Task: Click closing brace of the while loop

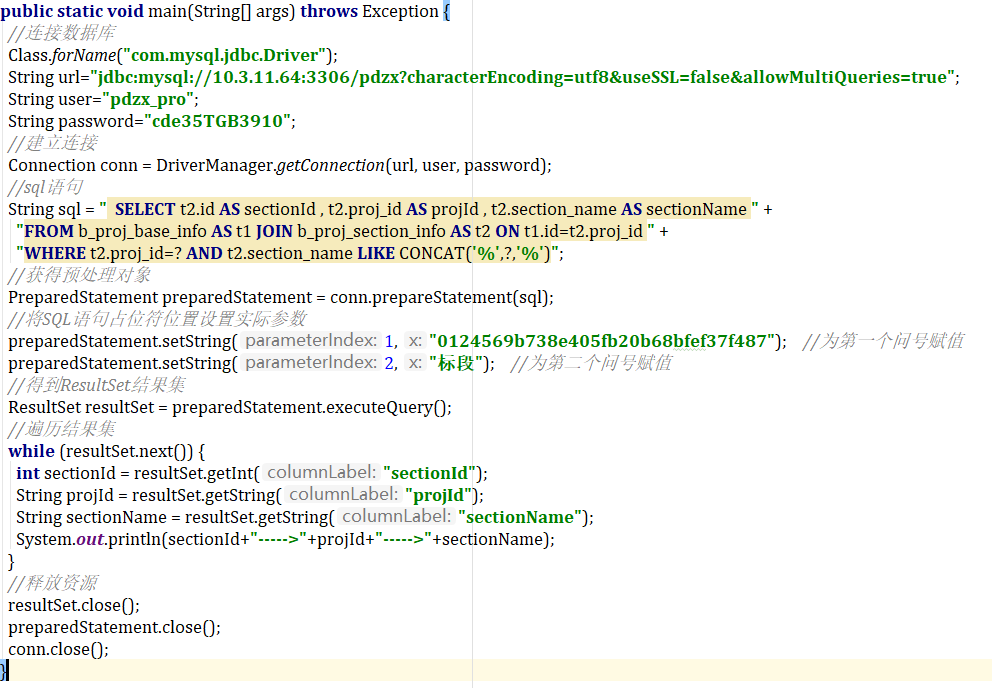Action: 11,561
